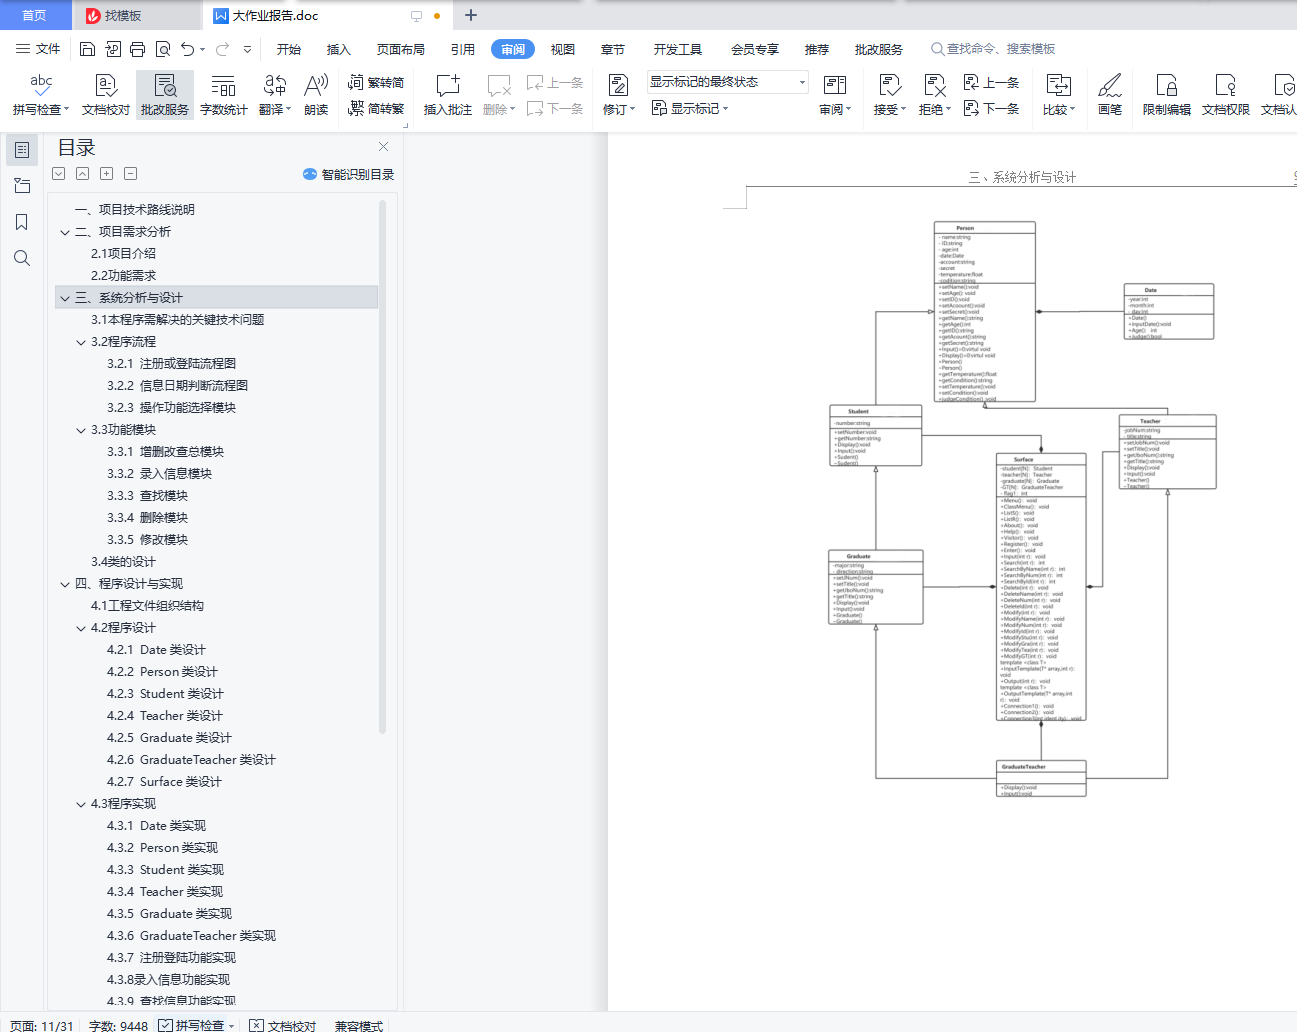Collapse the 3.2程序流程 outline node

coord(81,342)
